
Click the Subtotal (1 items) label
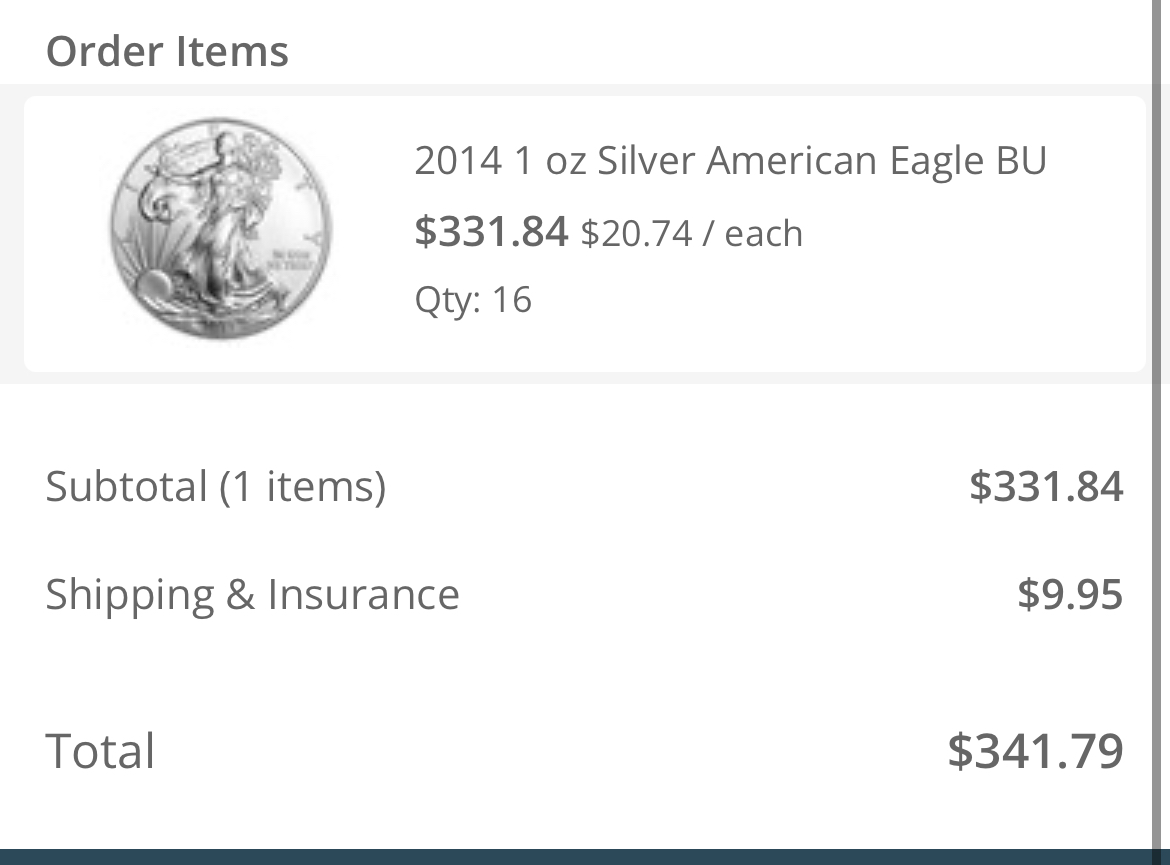point(215,486)
